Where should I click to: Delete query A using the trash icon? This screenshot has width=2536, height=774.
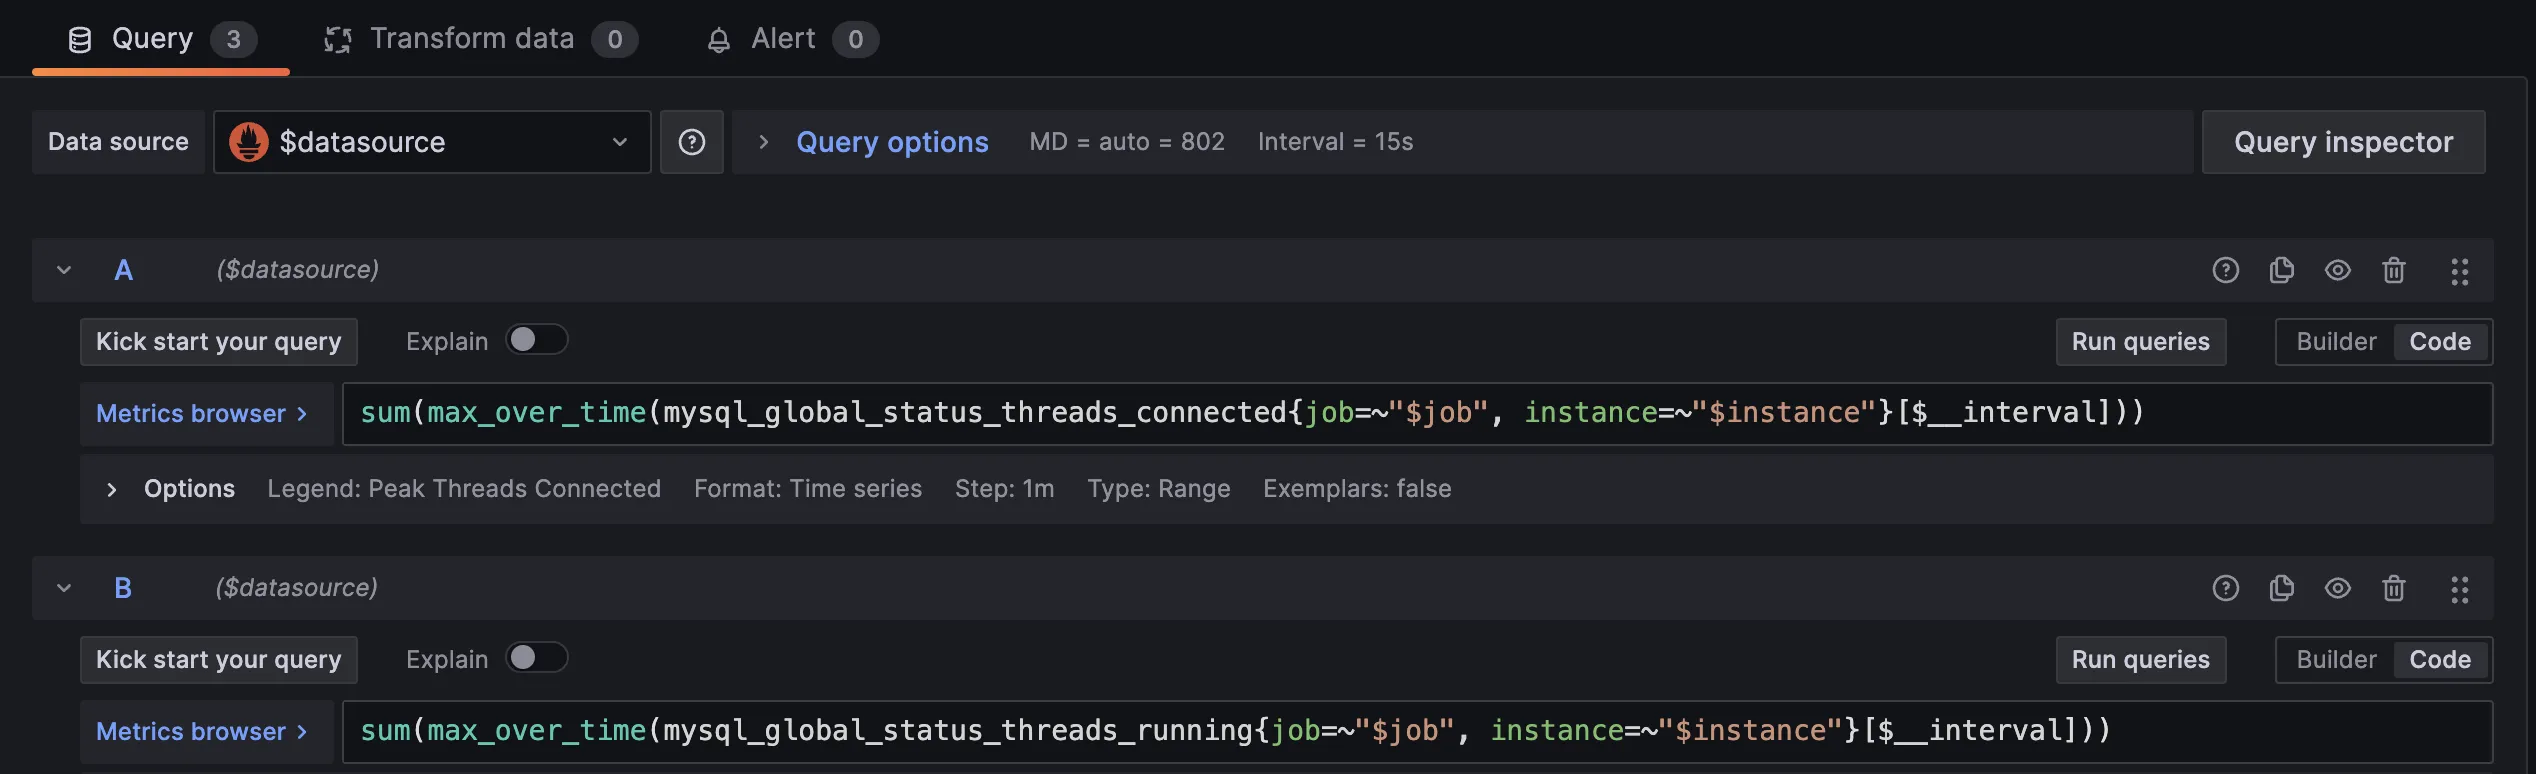point(2393,270)
